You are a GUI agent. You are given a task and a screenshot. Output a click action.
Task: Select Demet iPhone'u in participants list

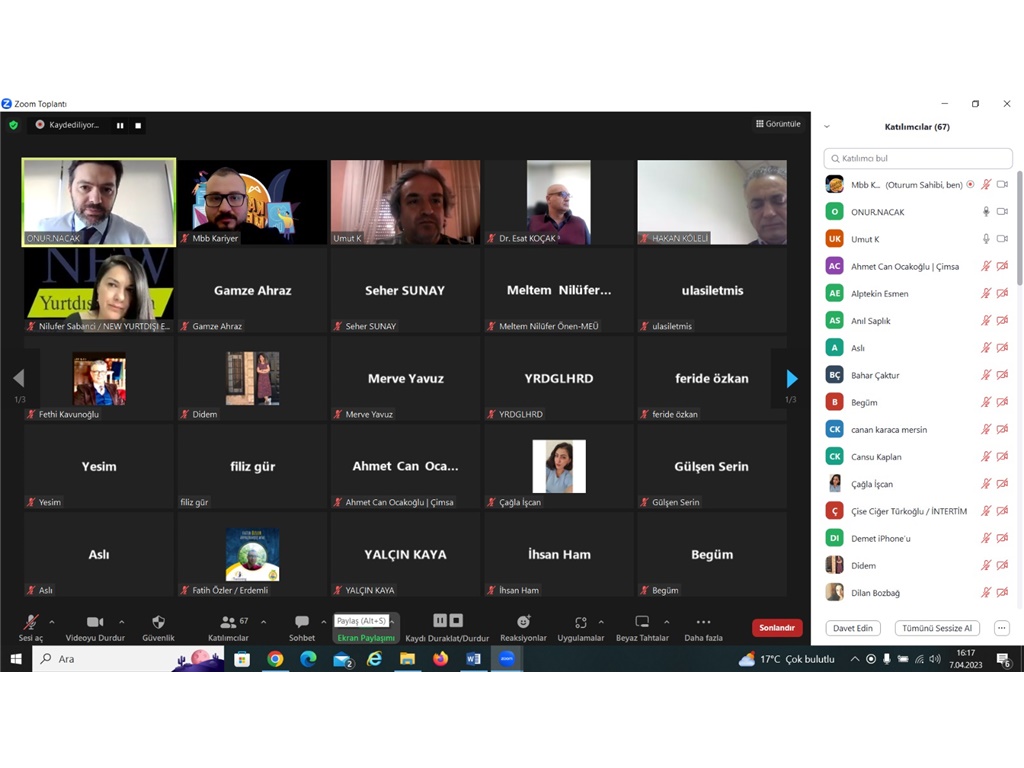[x=918, y=538]
